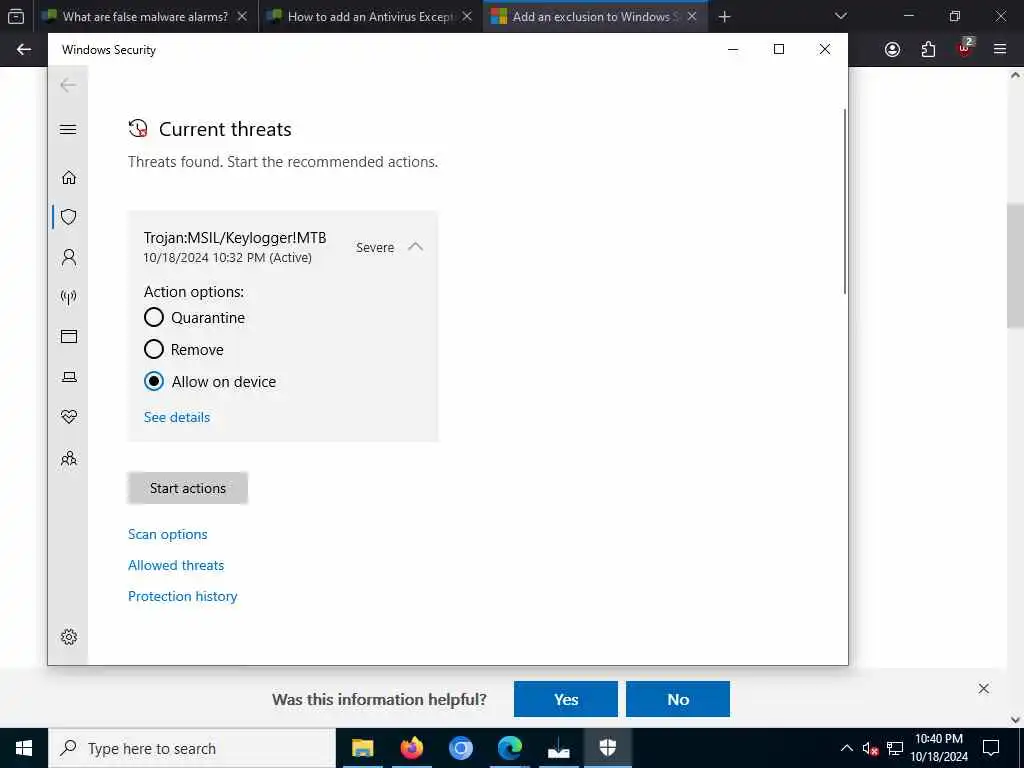Viewport: 1024px width, 768px height.
Task: Maximize the Windows Security window
Action: (x=778, y=49)
